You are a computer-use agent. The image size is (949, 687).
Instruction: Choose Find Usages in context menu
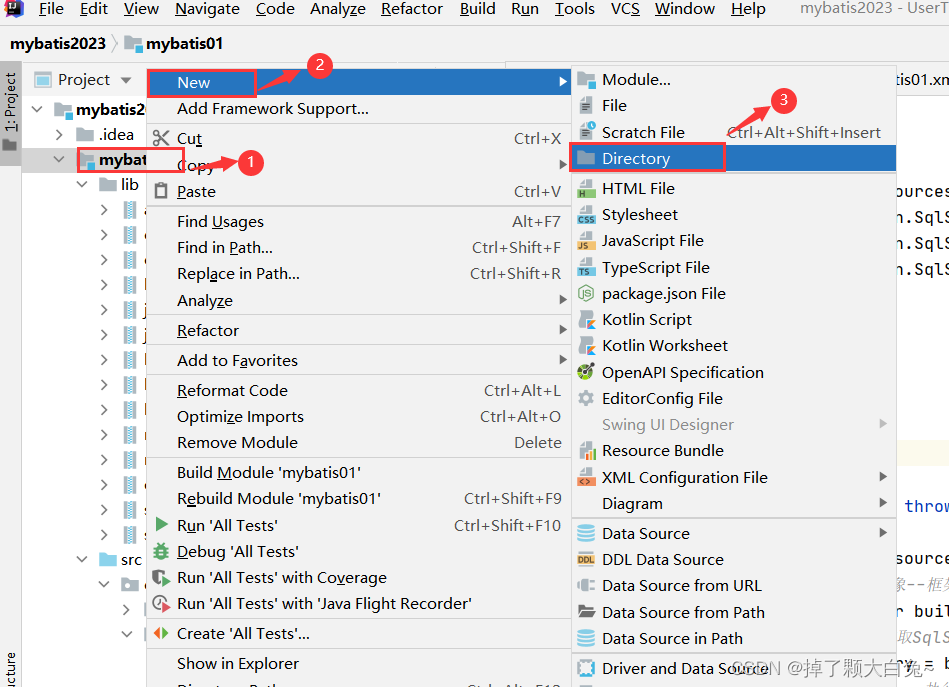359,222
